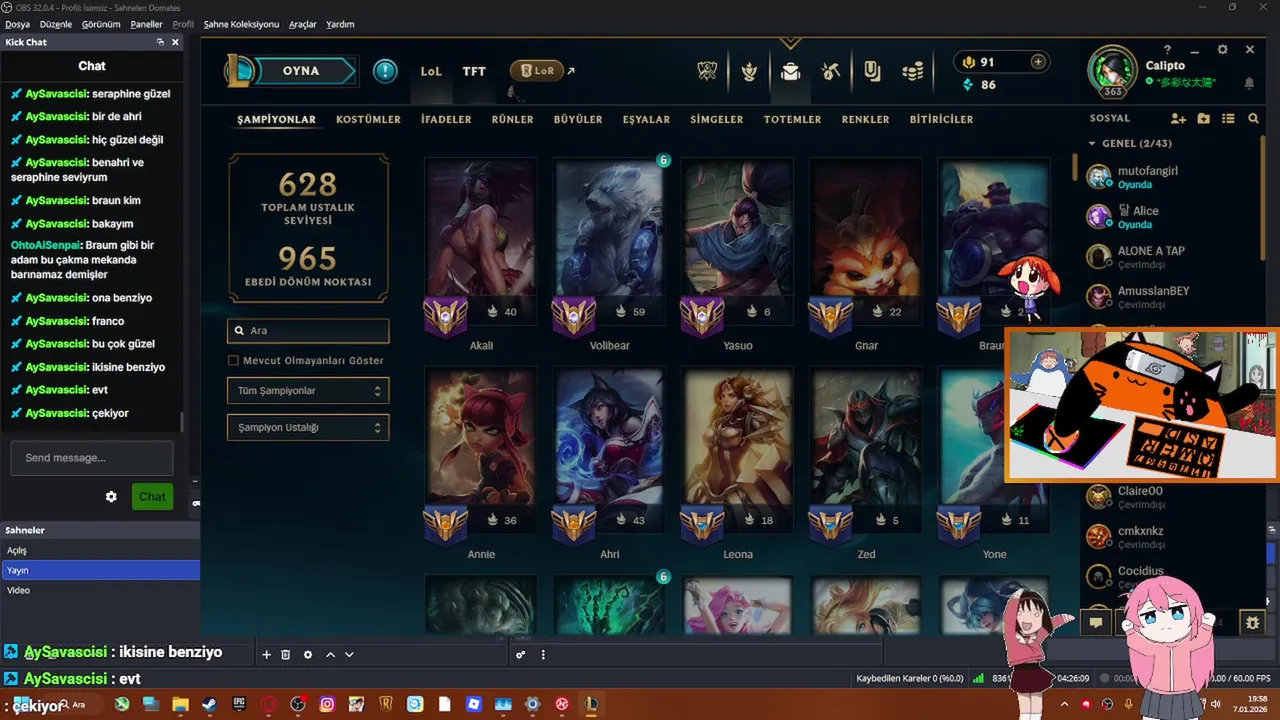Screen dimensions: 1280x720
Task: Delete scene using the trash icon
Action: coord(285,655)
